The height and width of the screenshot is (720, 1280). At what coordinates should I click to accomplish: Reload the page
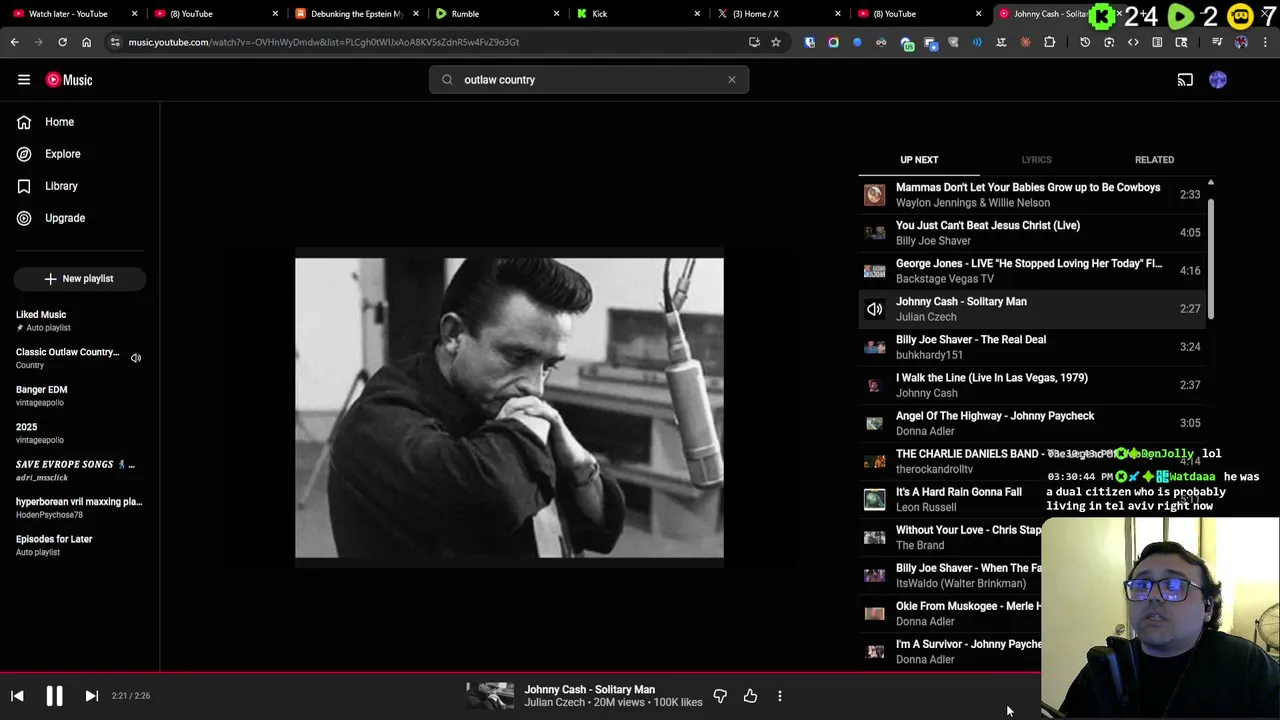pos(62,42)
